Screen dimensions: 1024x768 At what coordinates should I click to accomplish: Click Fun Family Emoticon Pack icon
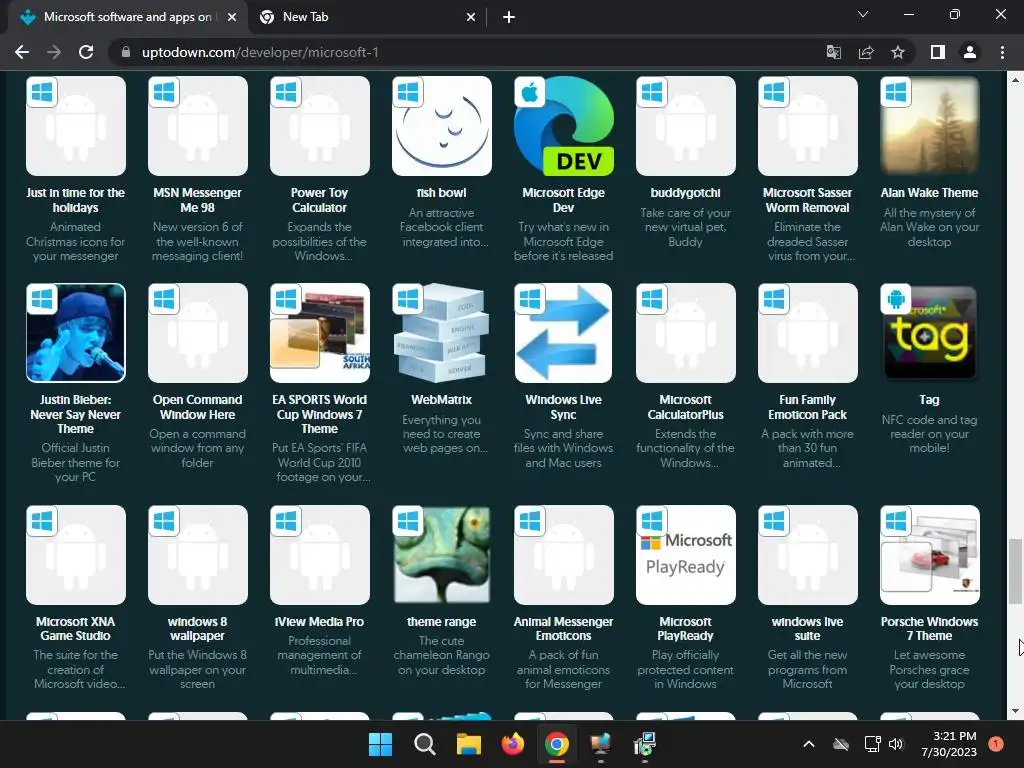[808, 333]
